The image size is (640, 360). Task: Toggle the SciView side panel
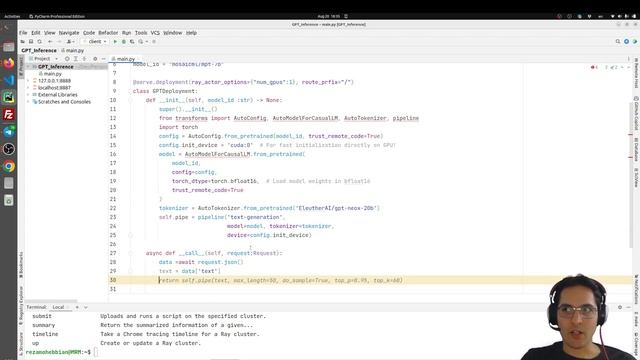(x=636, y=178)
